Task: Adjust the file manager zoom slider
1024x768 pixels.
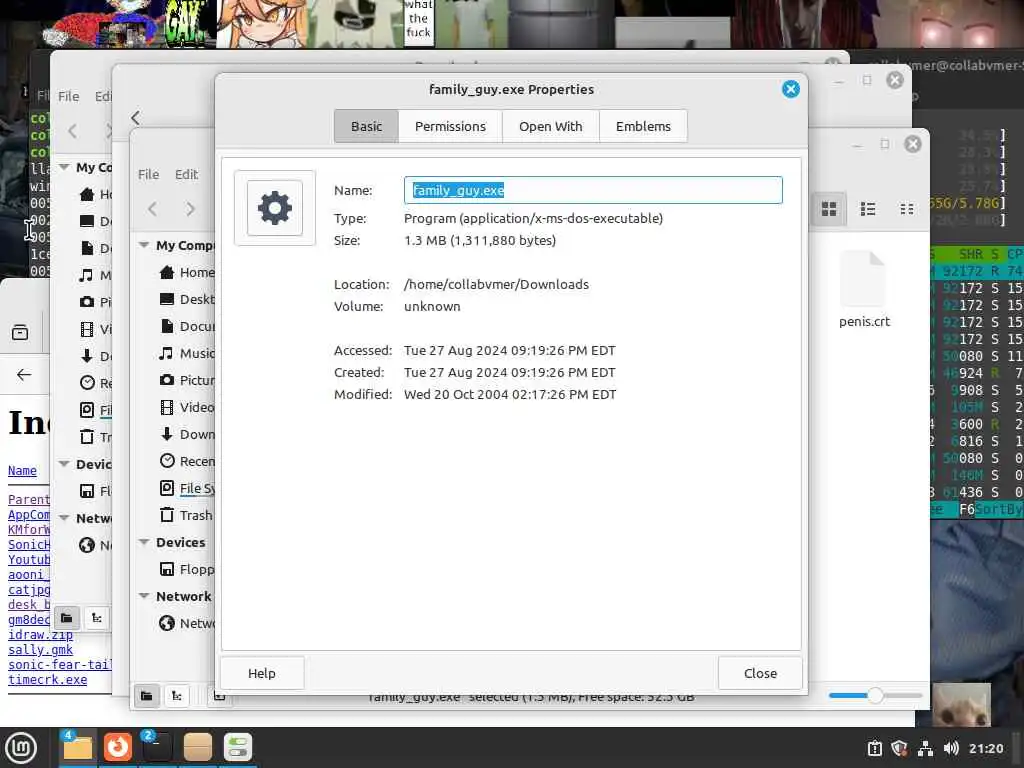Action: coord(875,696)
